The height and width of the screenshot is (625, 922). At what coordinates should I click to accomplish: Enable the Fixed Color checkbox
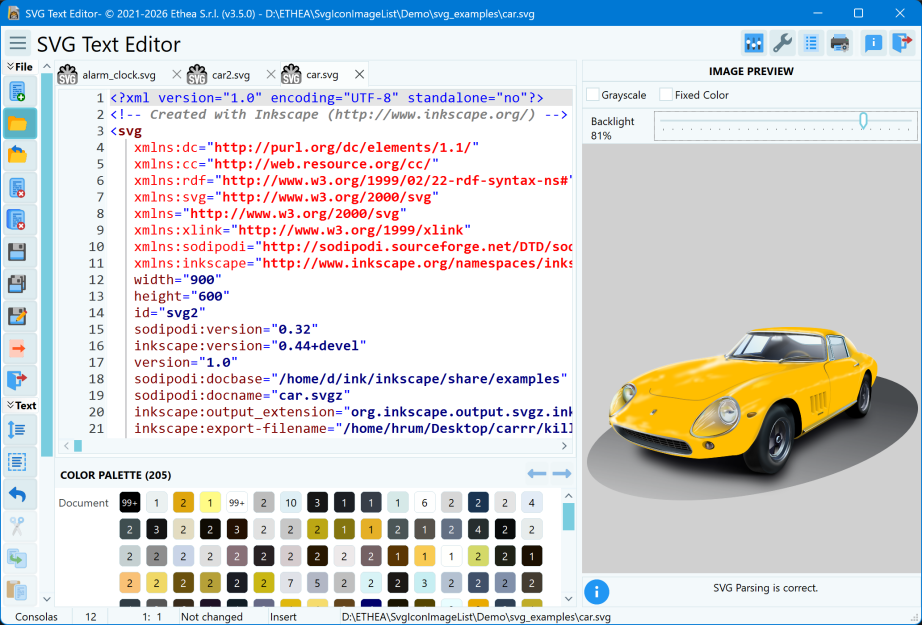pyautogui.click(x=666, y=95)
